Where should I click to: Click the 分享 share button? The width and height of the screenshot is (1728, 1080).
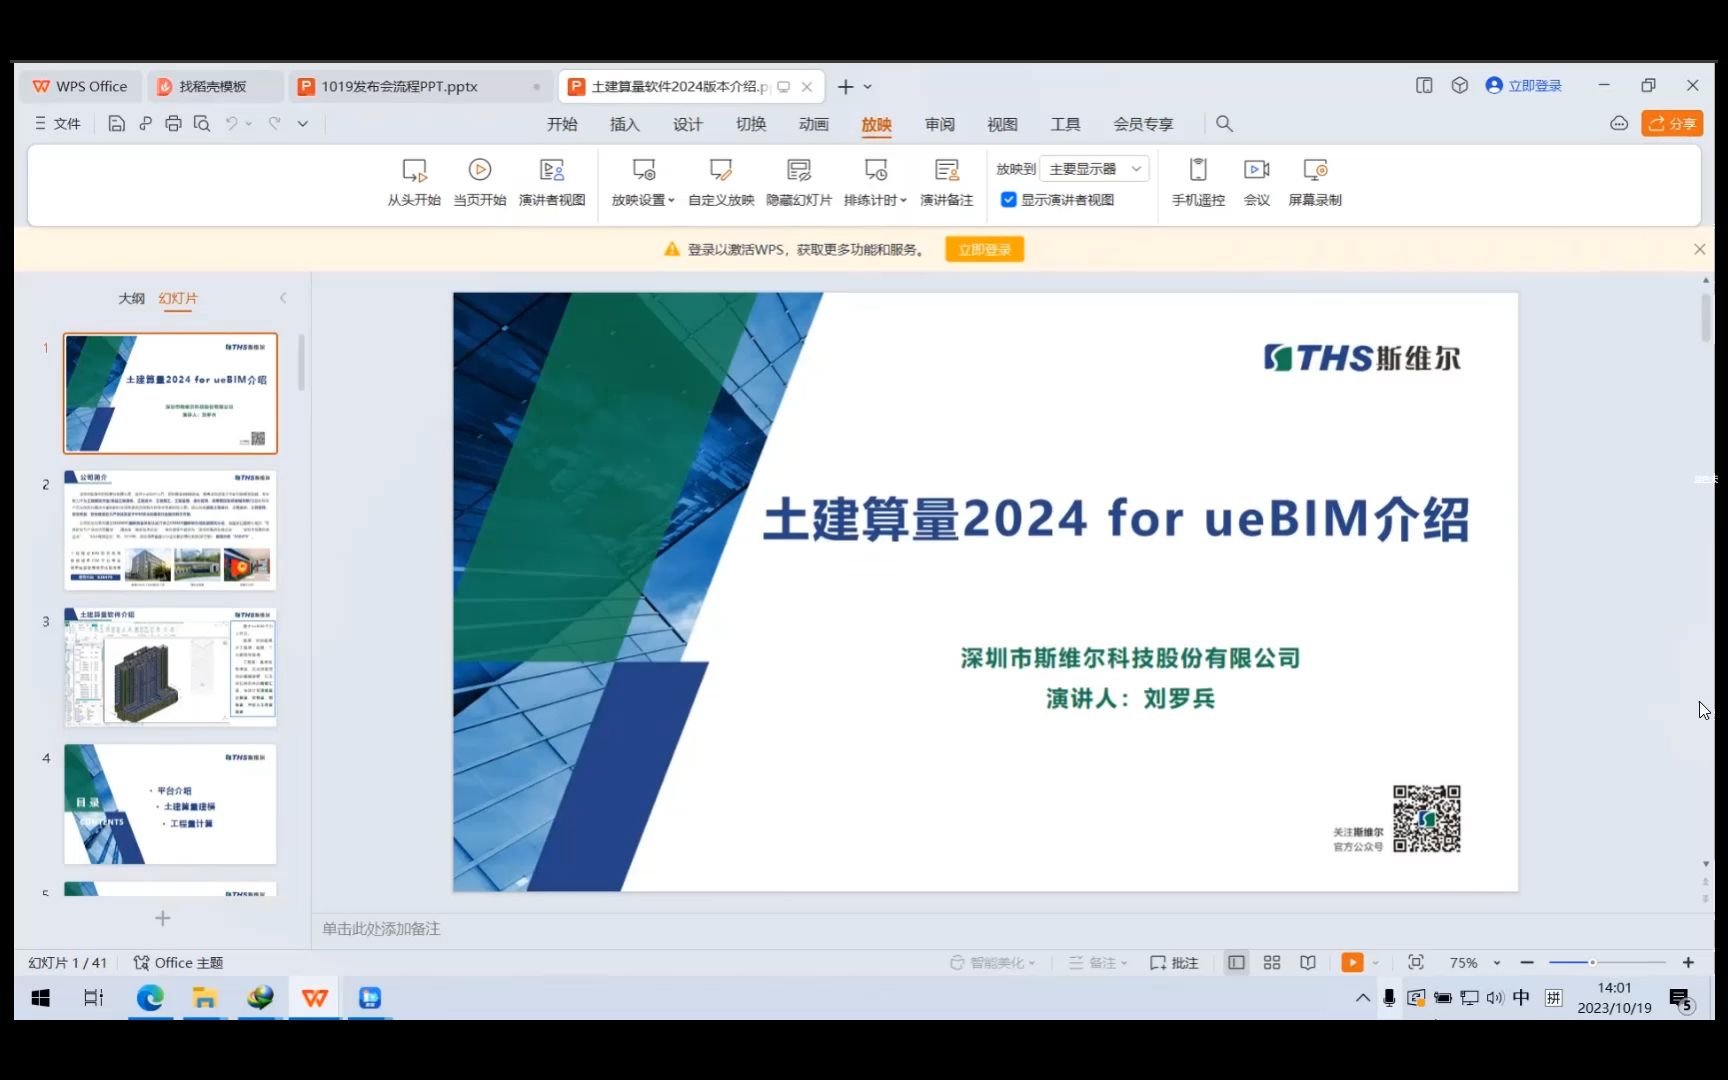1672,124
